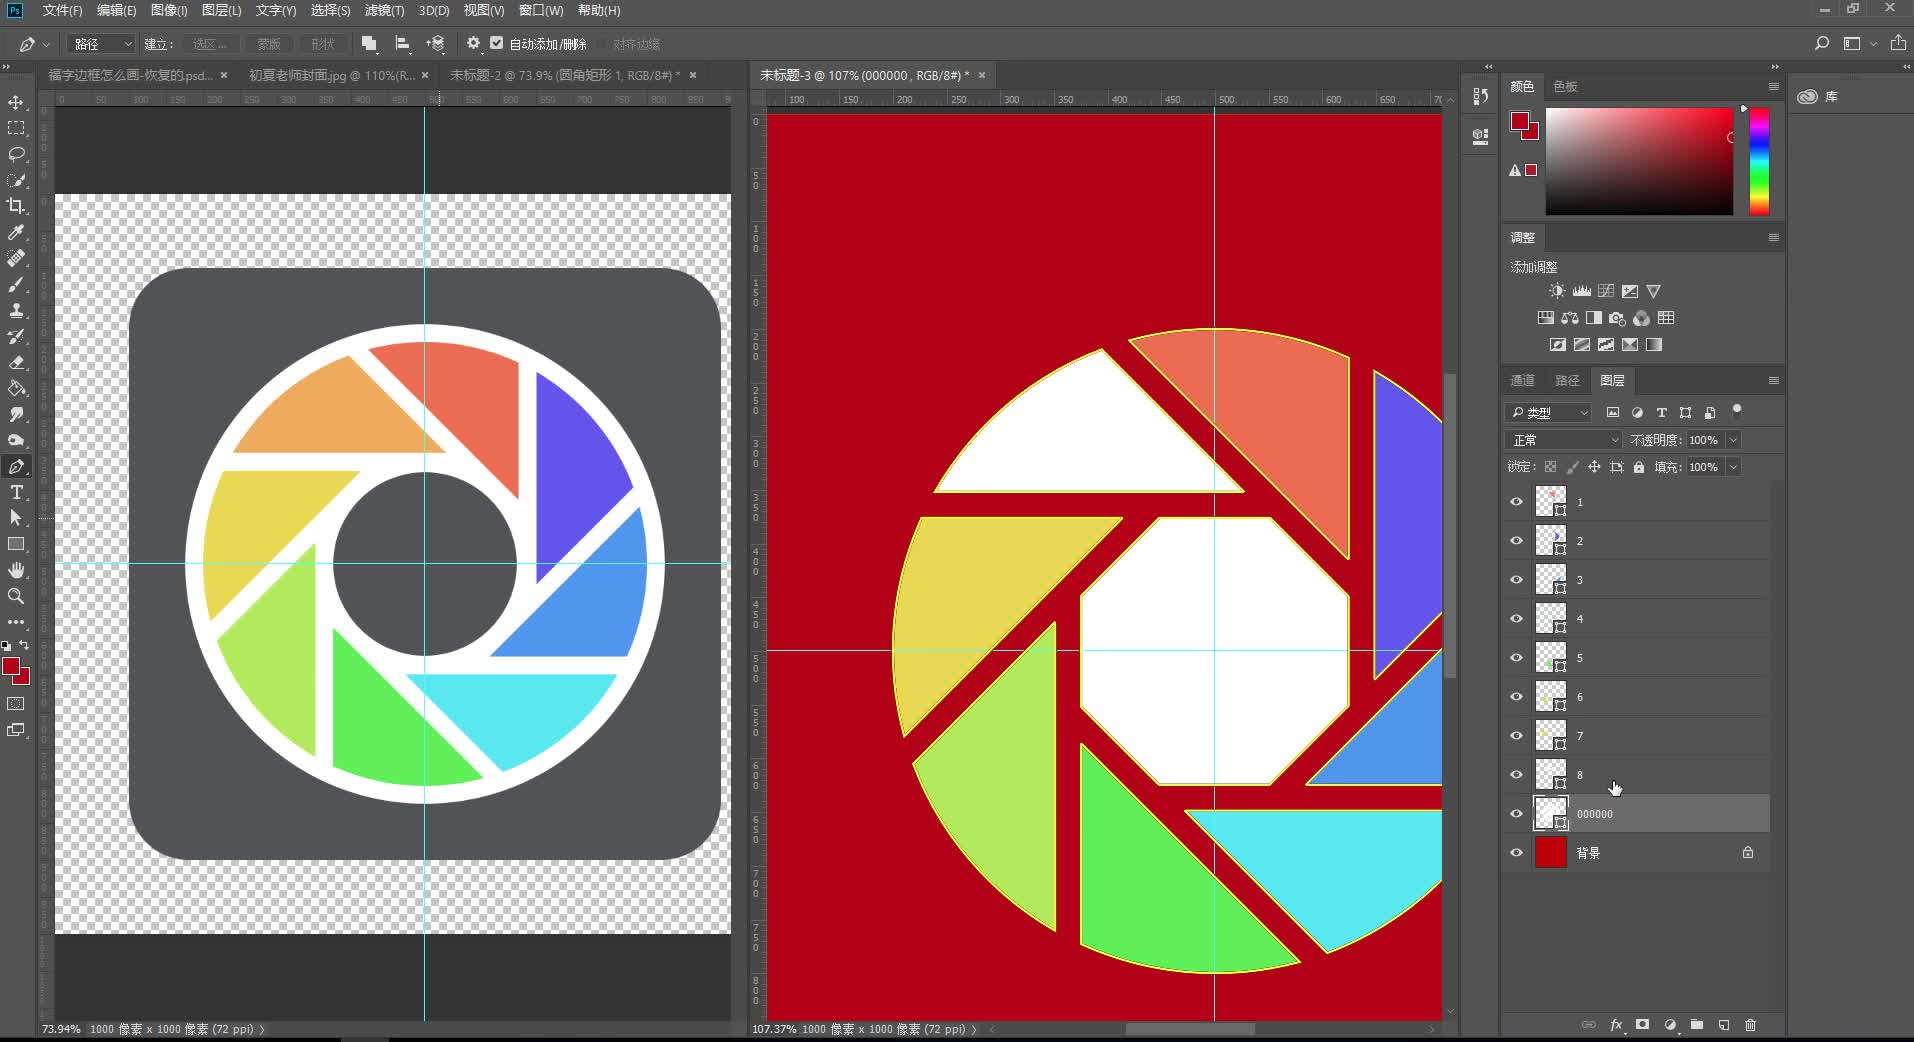Screen dimensions: 1914x1042
Task: Add a Curves adjustment
Action: (1605, 291)
